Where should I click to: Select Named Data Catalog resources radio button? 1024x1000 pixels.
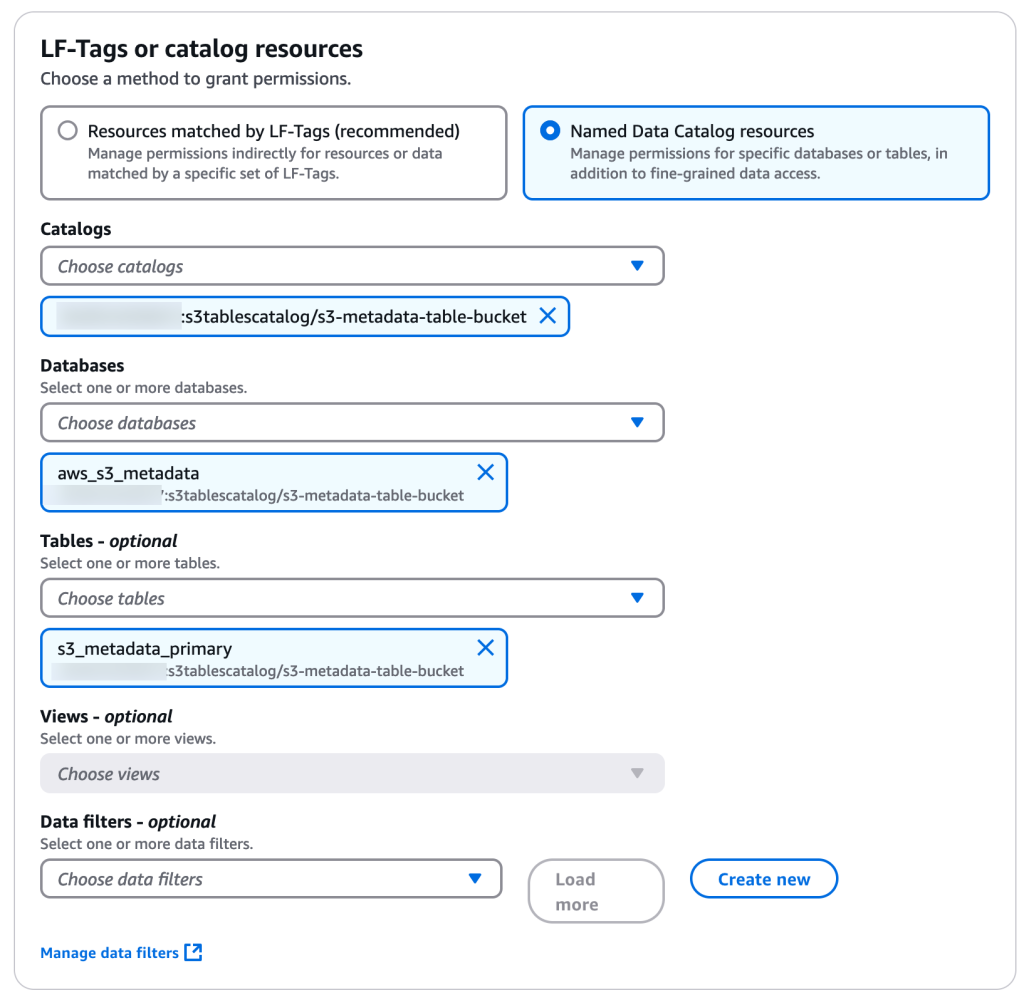click(550, 131)
